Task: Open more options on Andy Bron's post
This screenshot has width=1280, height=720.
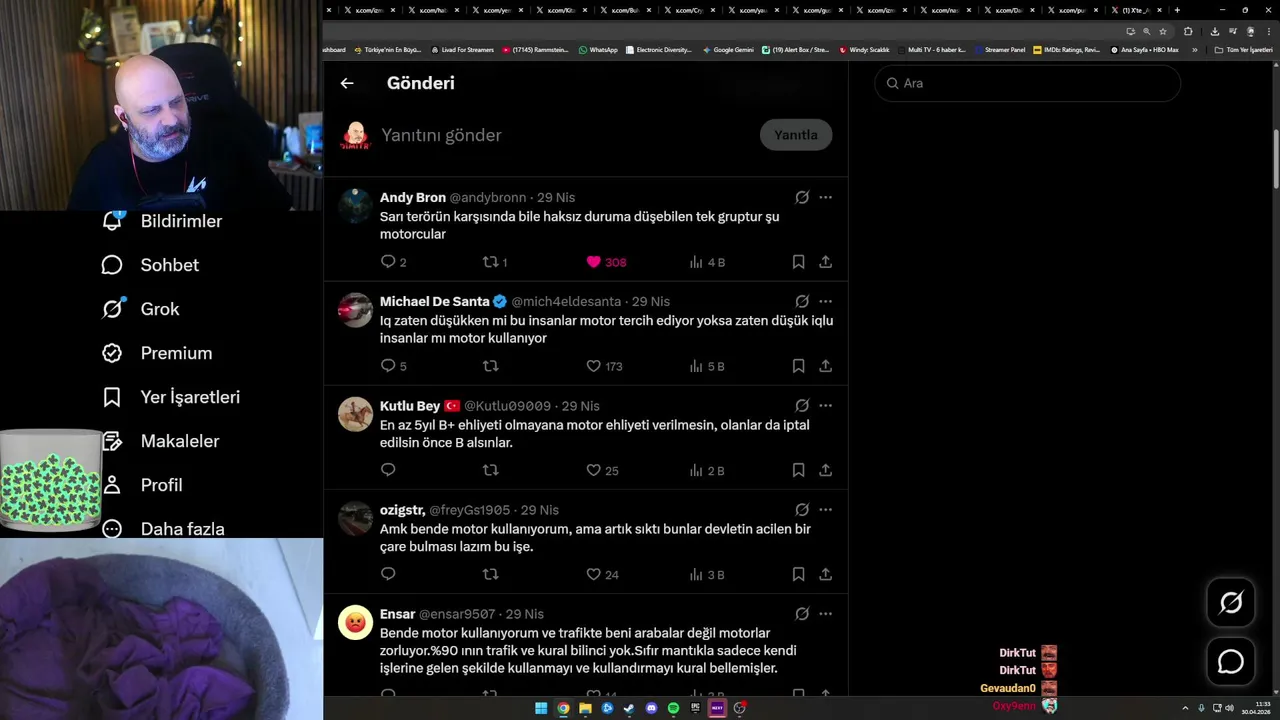Action: point(825,197)
